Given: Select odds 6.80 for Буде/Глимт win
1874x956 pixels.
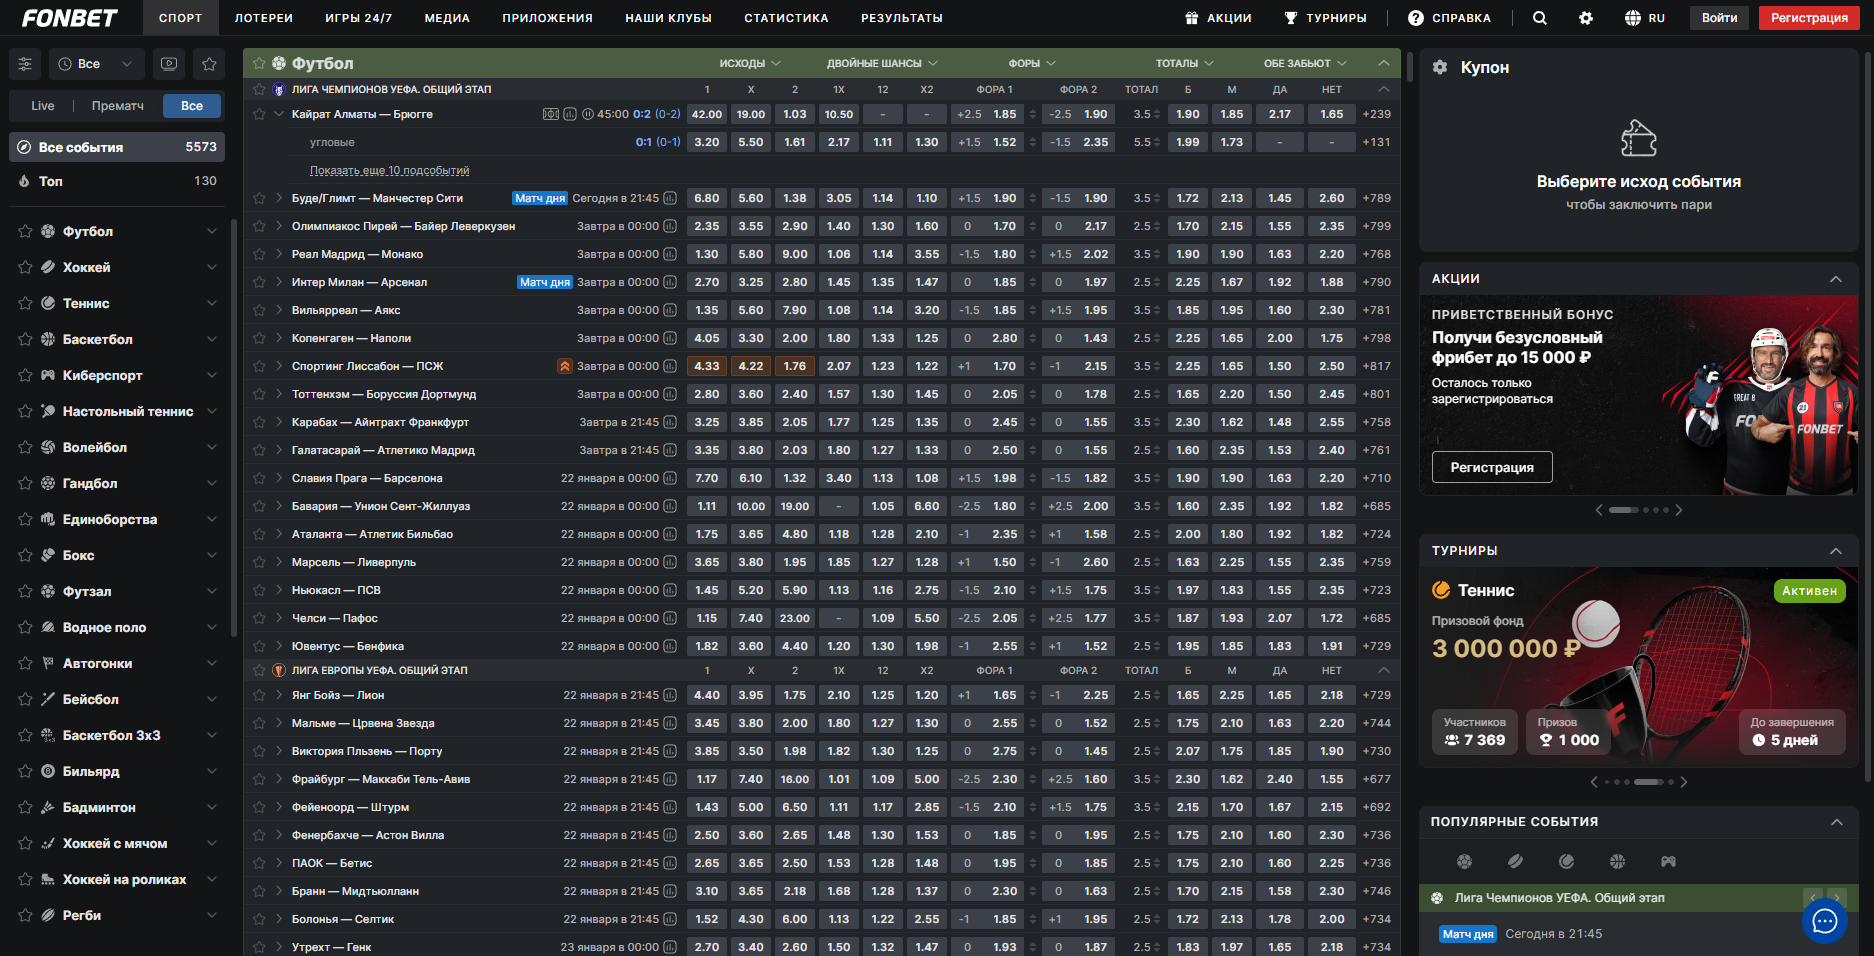Looking at the screenshot, I should pos(706,198).
